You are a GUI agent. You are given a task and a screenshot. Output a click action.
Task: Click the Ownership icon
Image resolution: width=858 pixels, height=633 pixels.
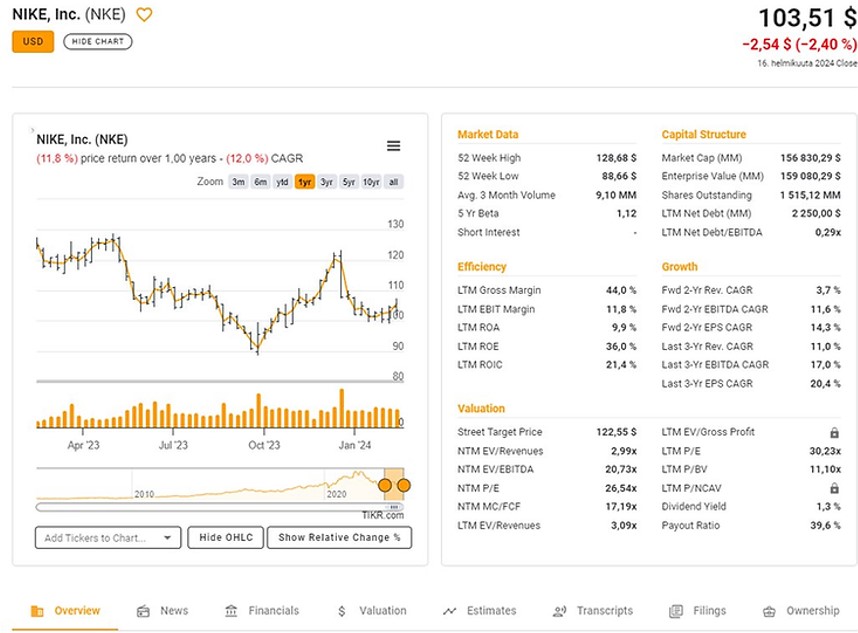(x=769, y=611)
